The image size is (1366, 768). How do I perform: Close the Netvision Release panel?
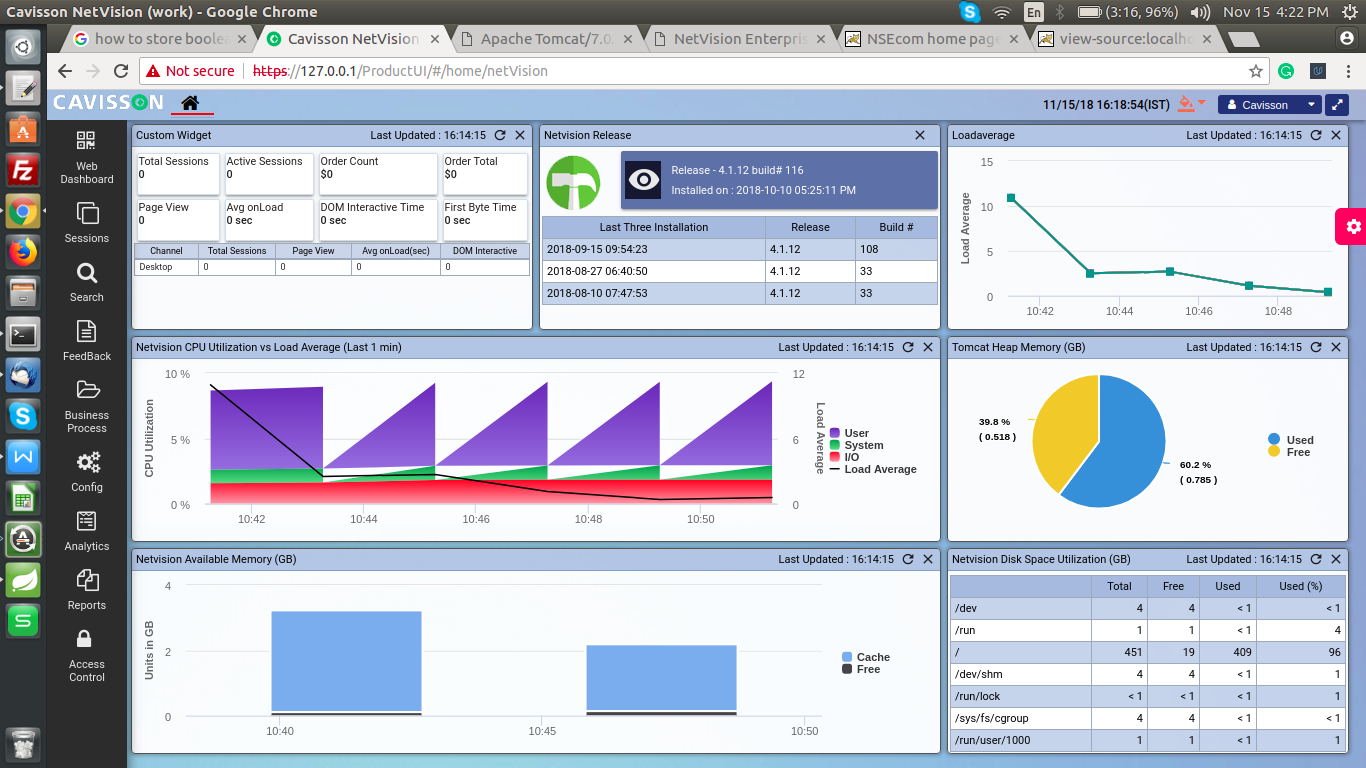click(x=920, y=135)
